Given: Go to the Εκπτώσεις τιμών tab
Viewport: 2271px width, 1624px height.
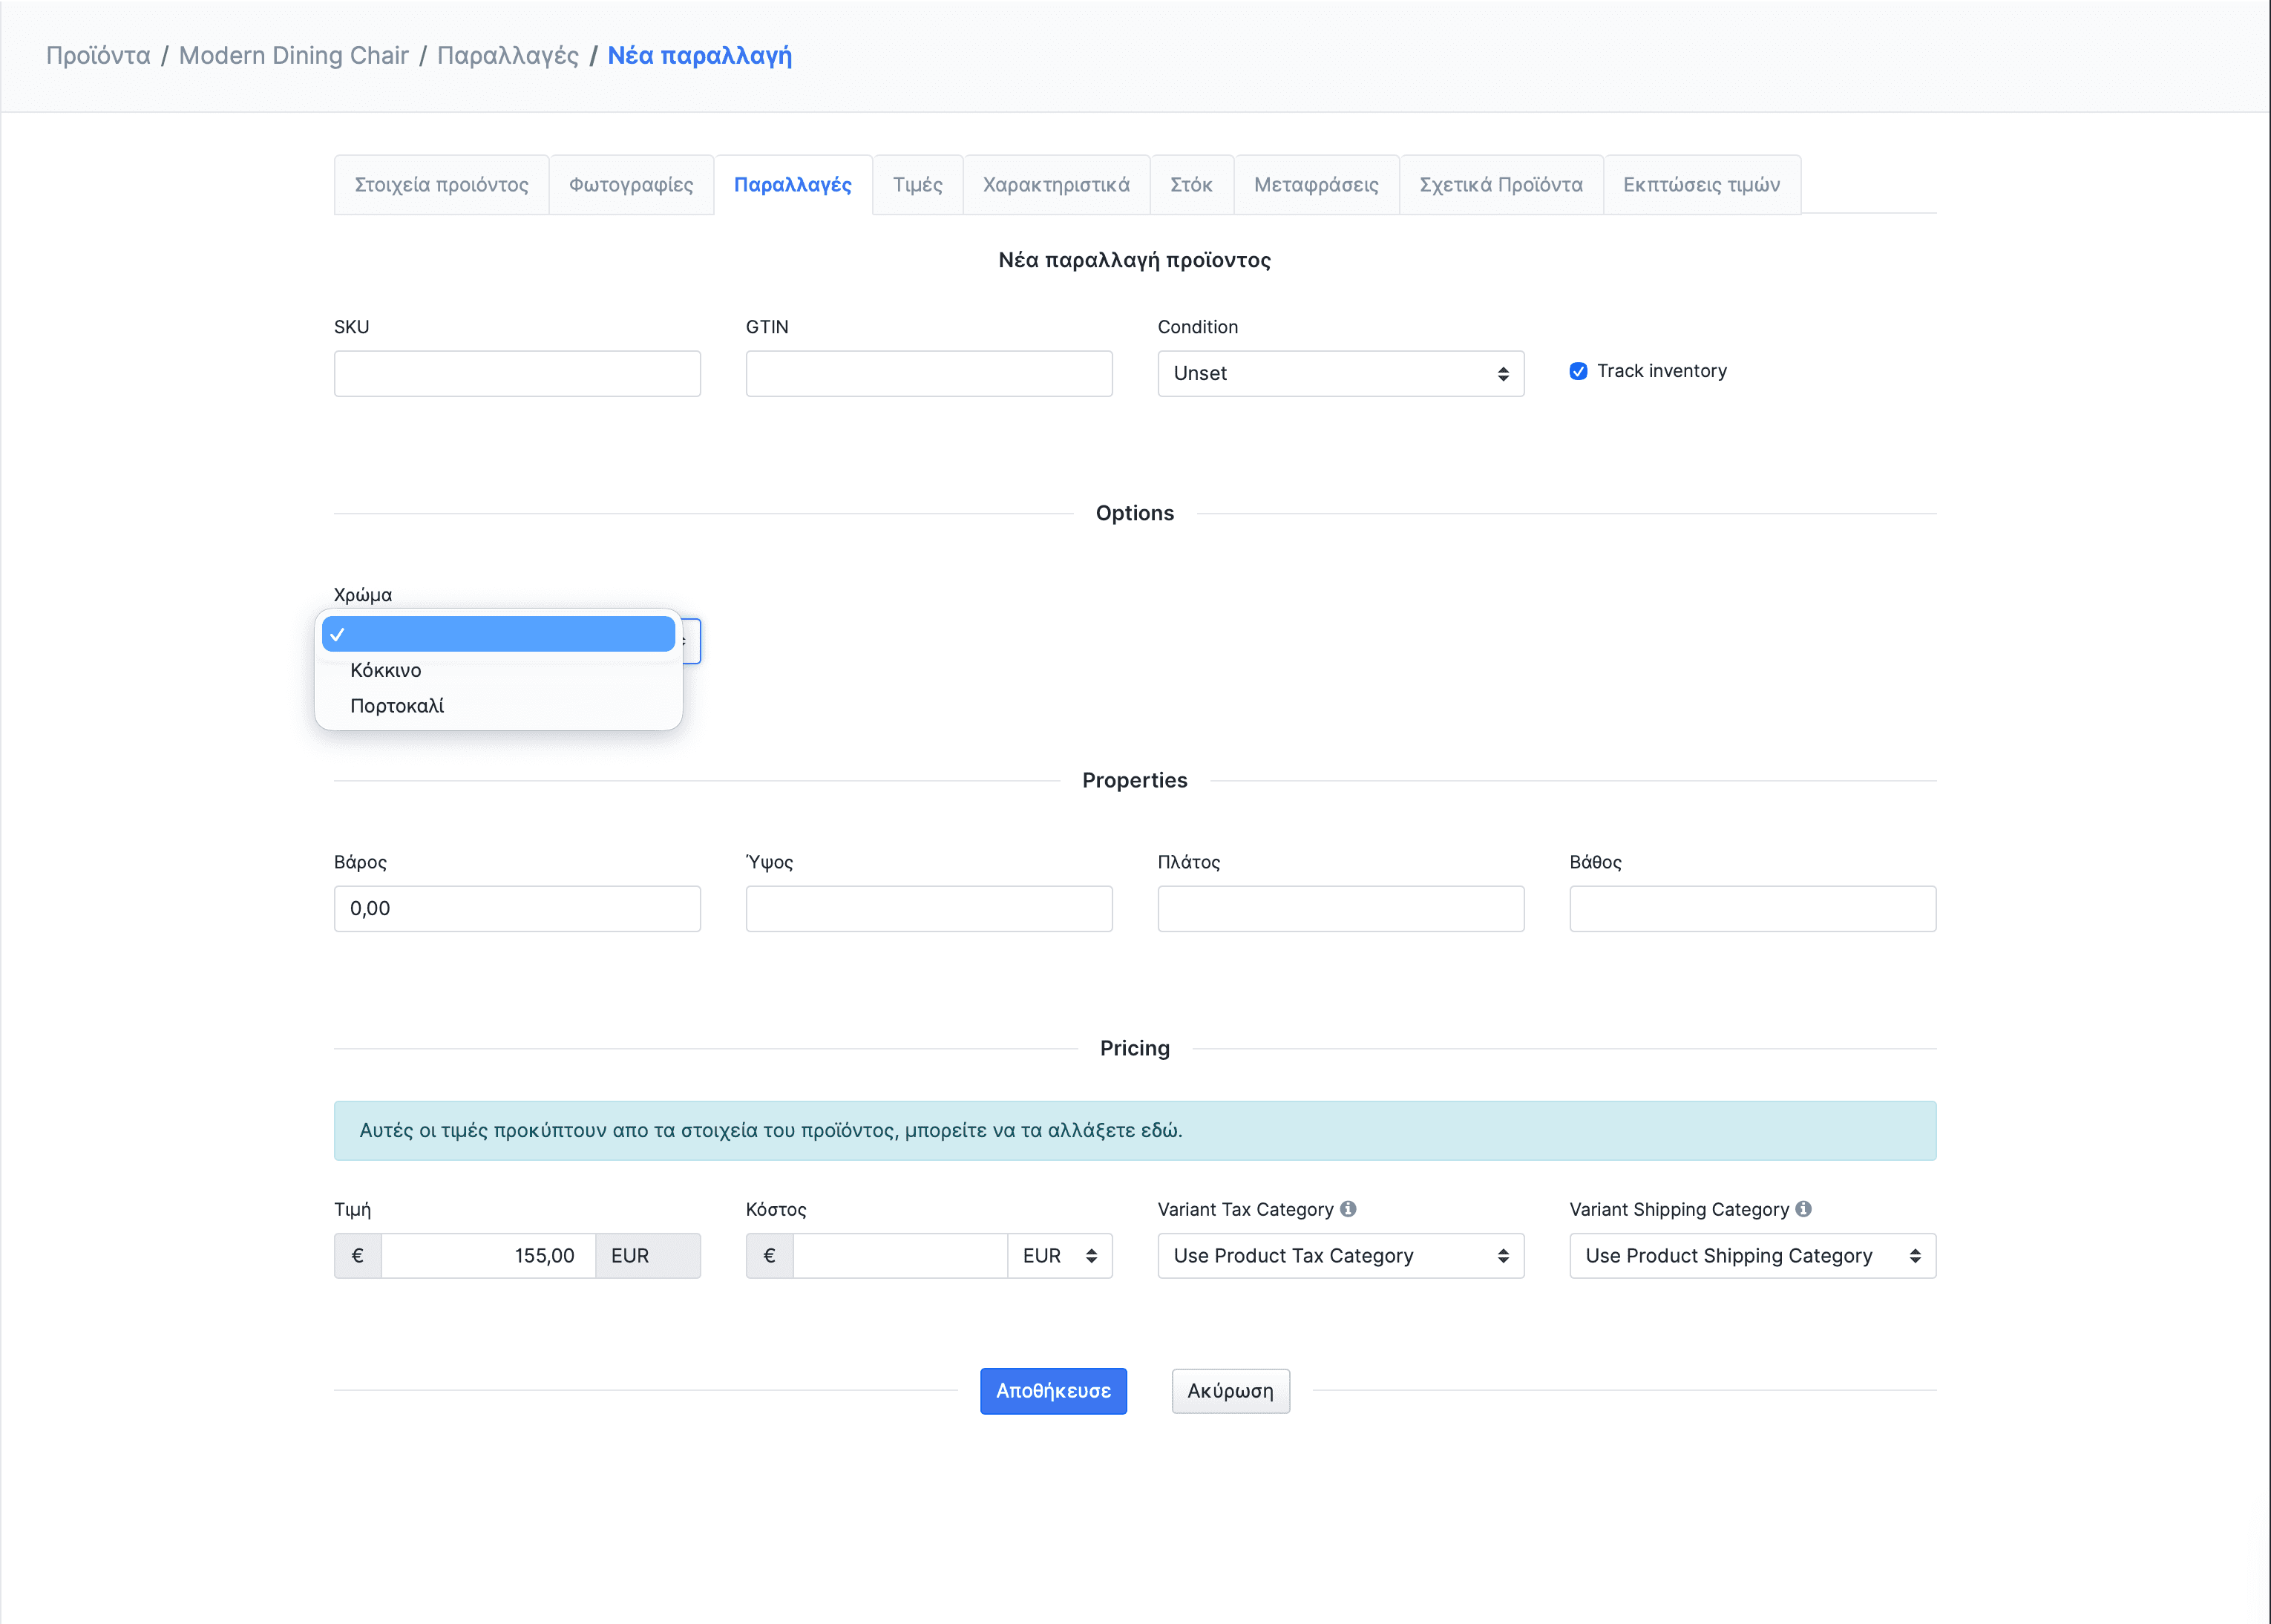Looking at the screenshot, I should [x=1701, y=185].
